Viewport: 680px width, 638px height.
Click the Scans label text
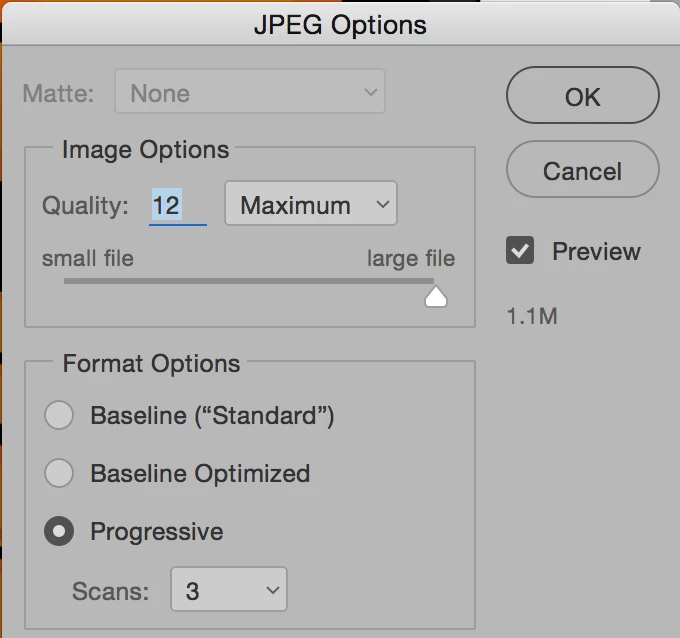110,590
